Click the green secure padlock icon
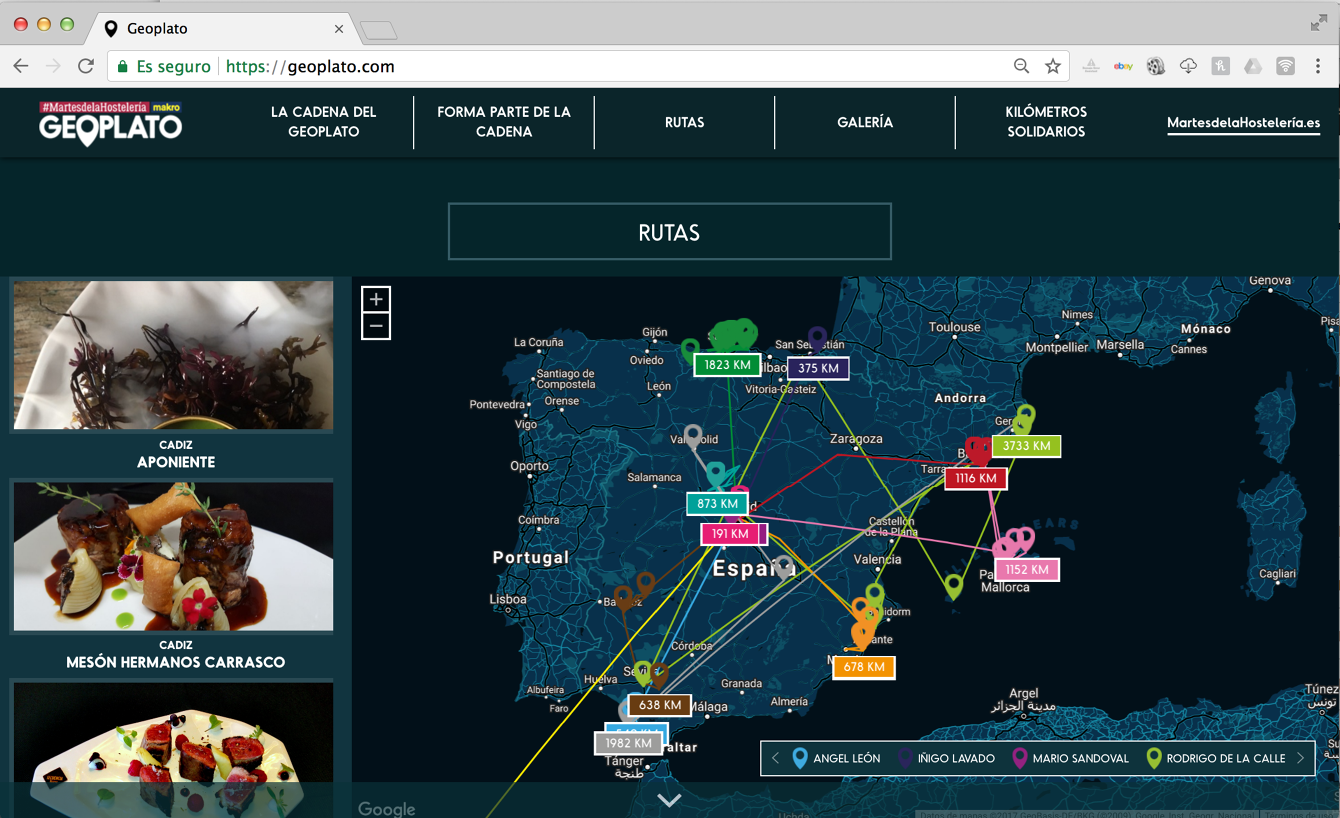 coord(123,67)
